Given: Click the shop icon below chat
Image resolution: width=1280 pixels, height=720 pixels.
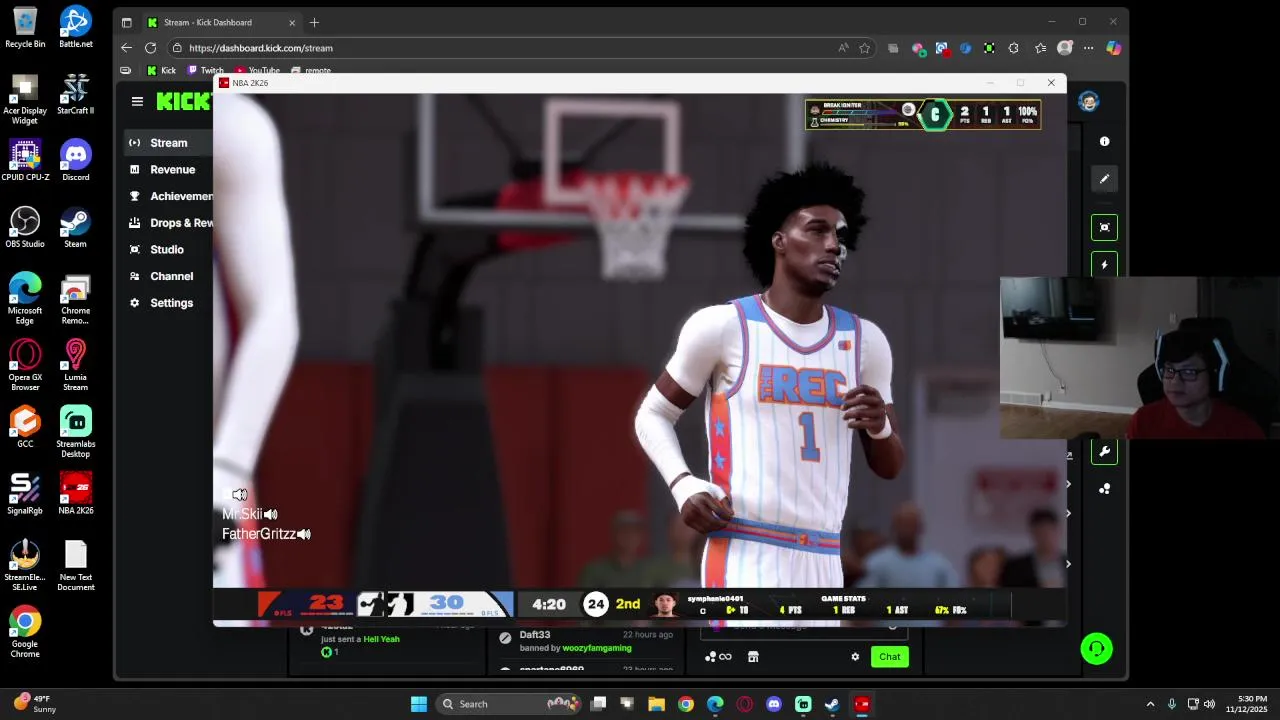Looking at the screenshot, I should click(753, 657).
